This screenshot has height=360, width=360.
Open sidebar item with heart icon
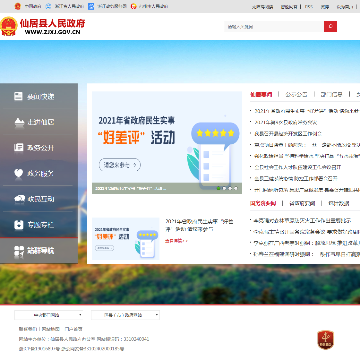pos(39,173)
